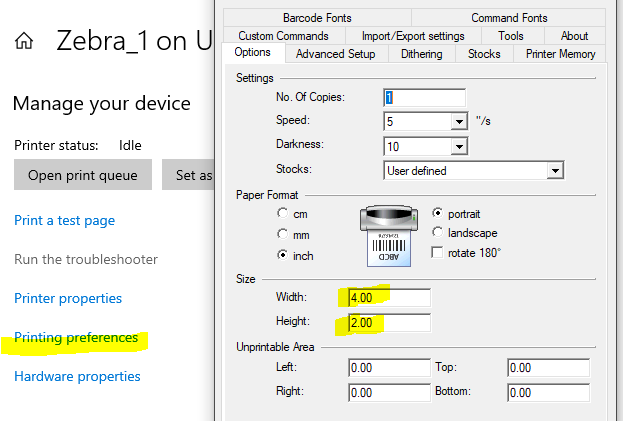Open the Printing preferences link

pos(76,338)
